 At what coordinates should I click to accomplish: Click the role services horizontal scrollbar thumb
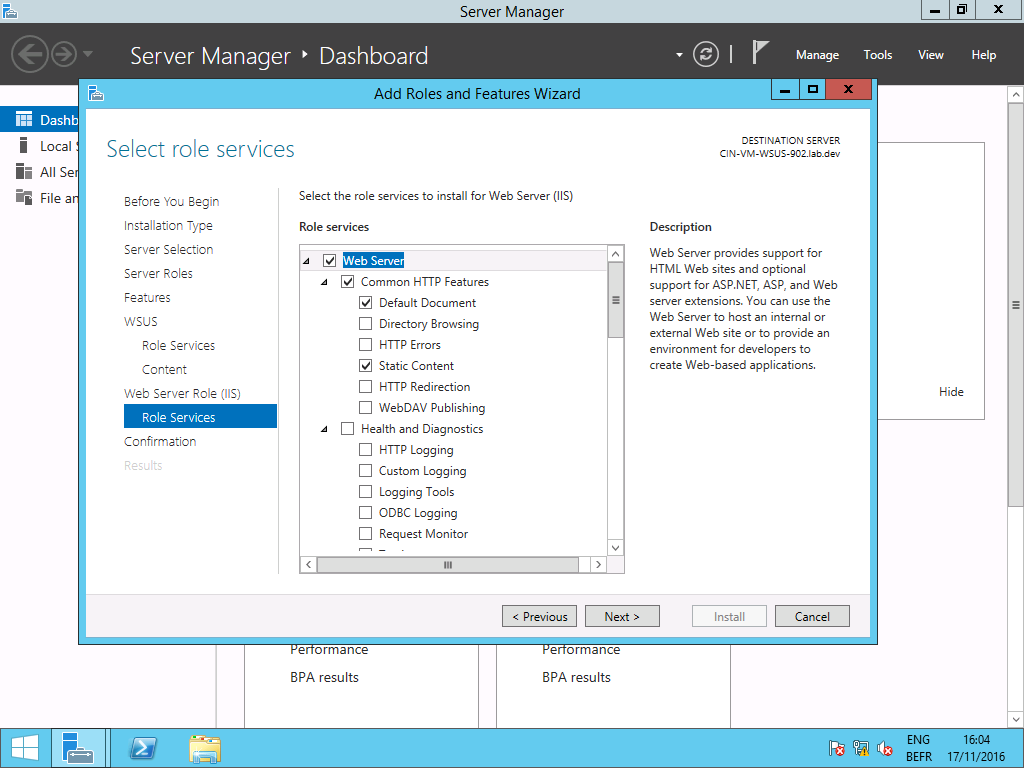448,564
